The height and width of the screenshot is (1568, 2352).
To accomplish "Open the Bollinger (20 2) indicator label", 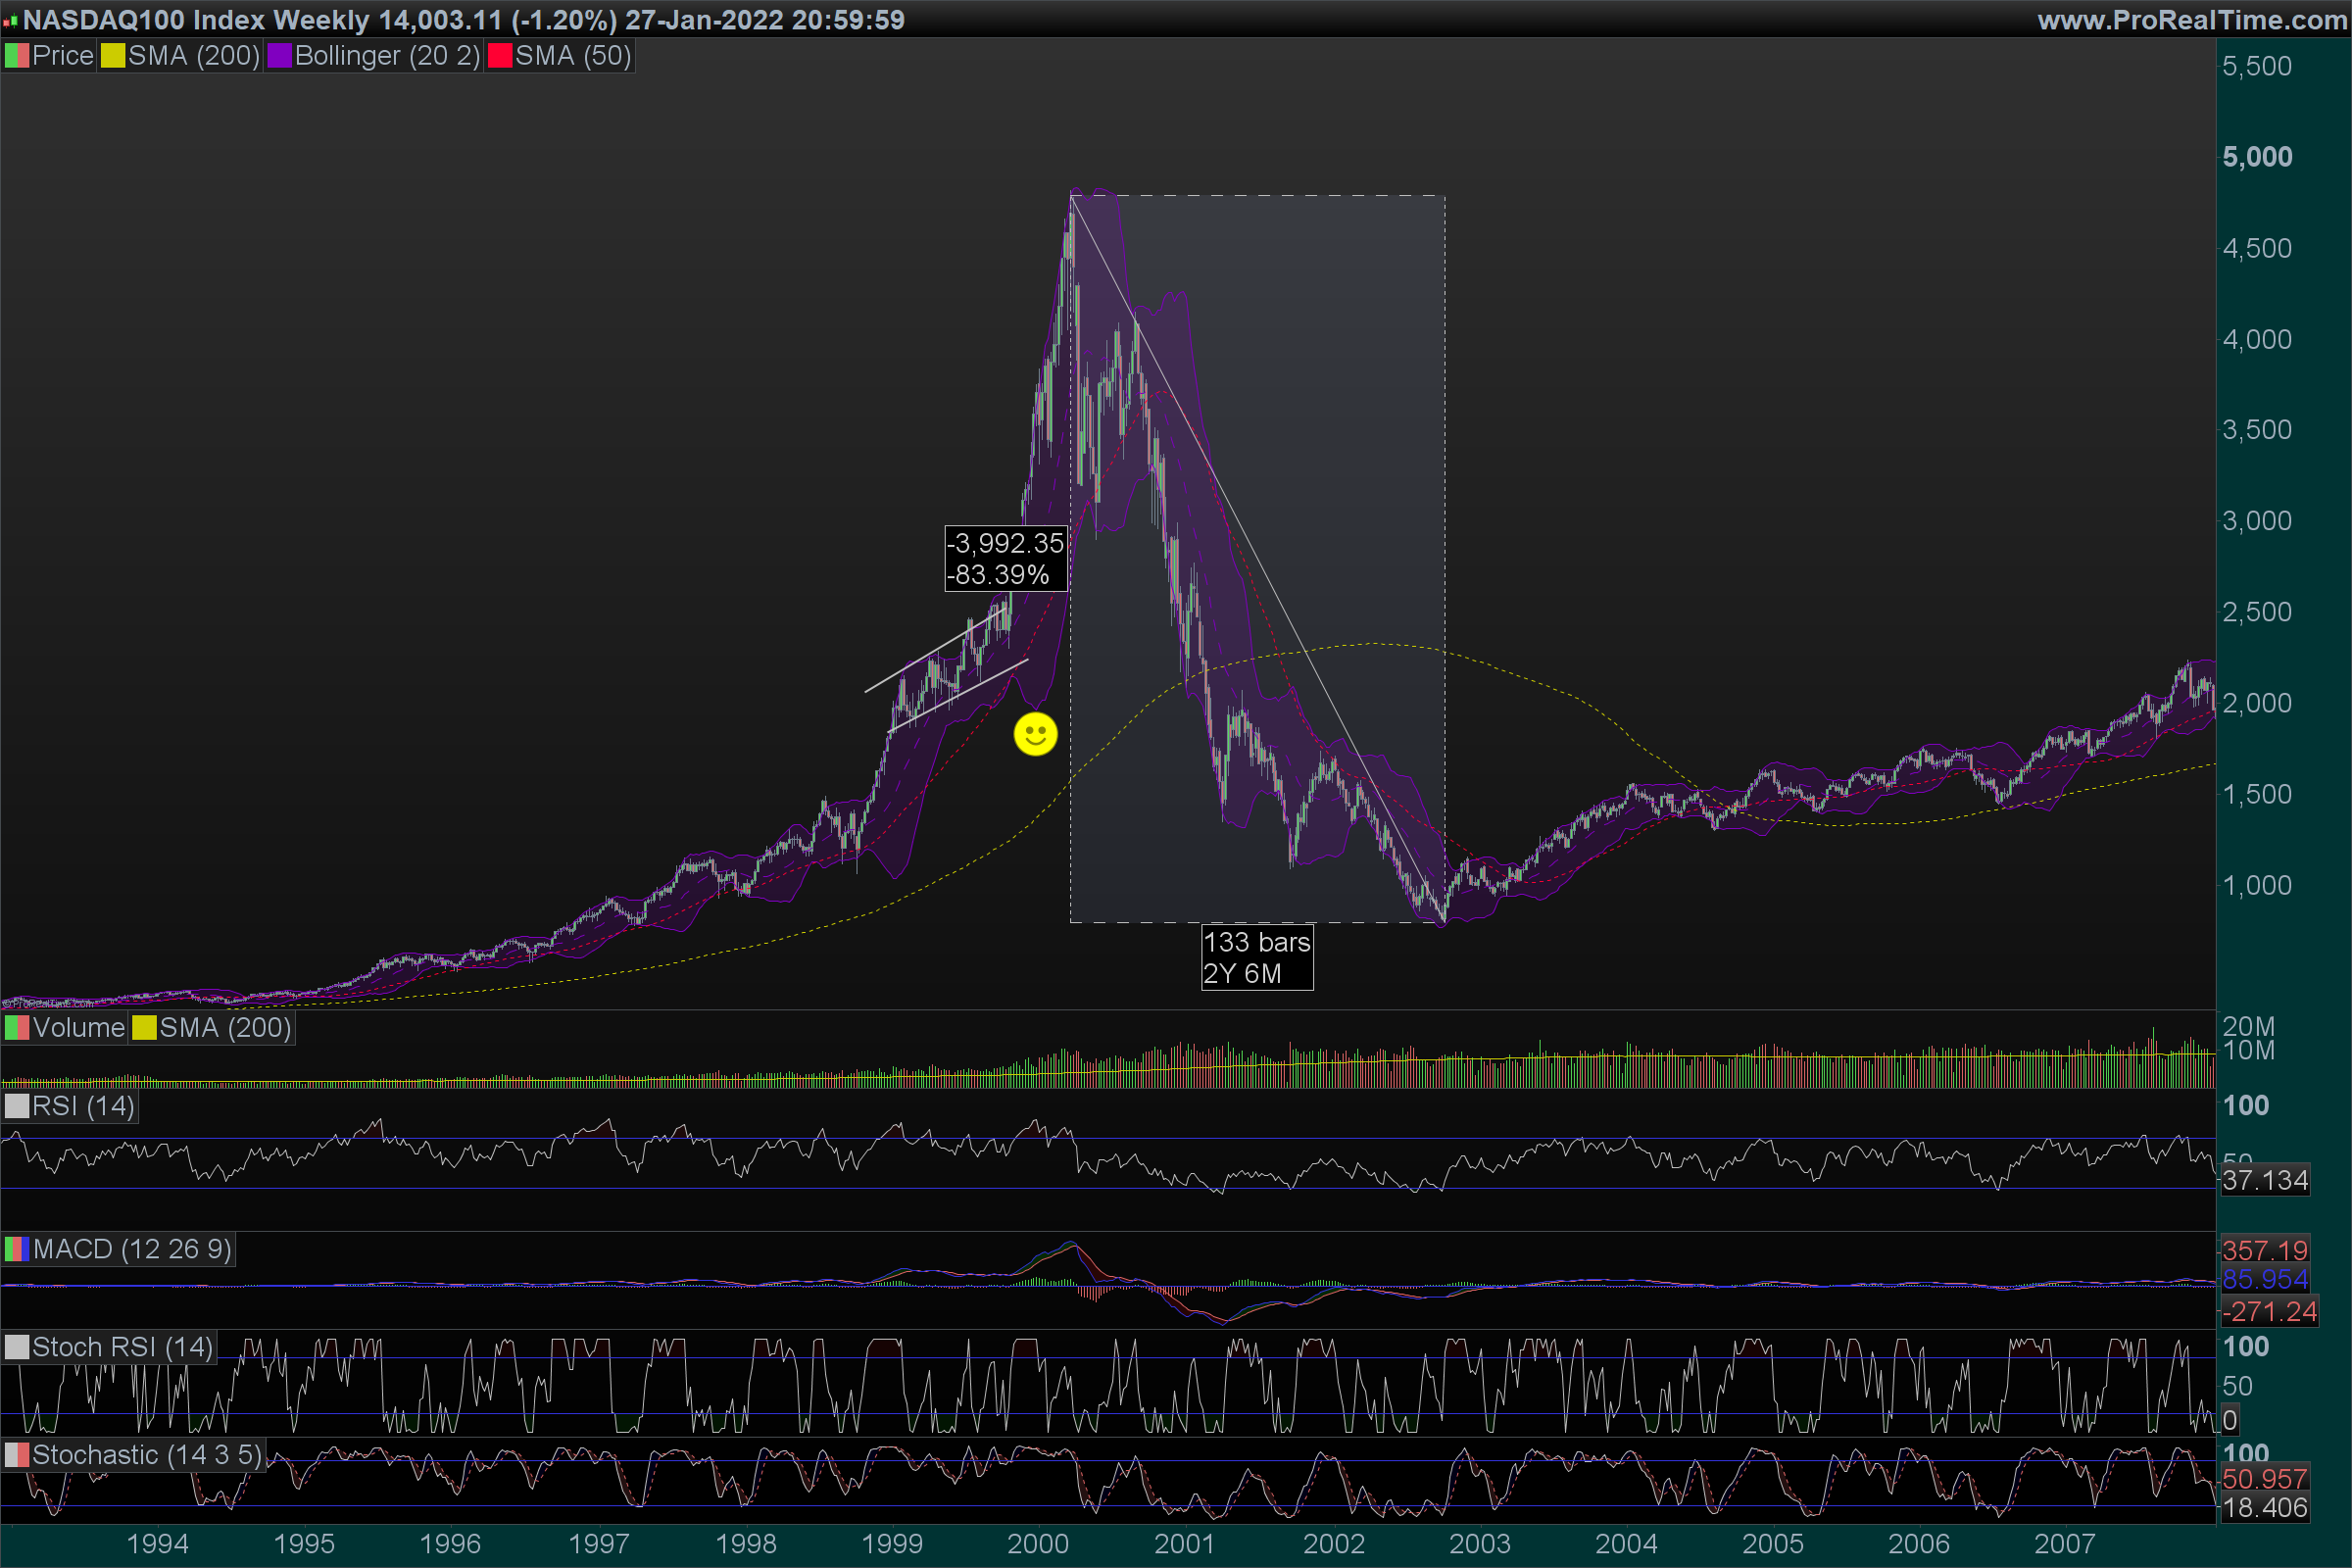I will [x=387, y=56].
